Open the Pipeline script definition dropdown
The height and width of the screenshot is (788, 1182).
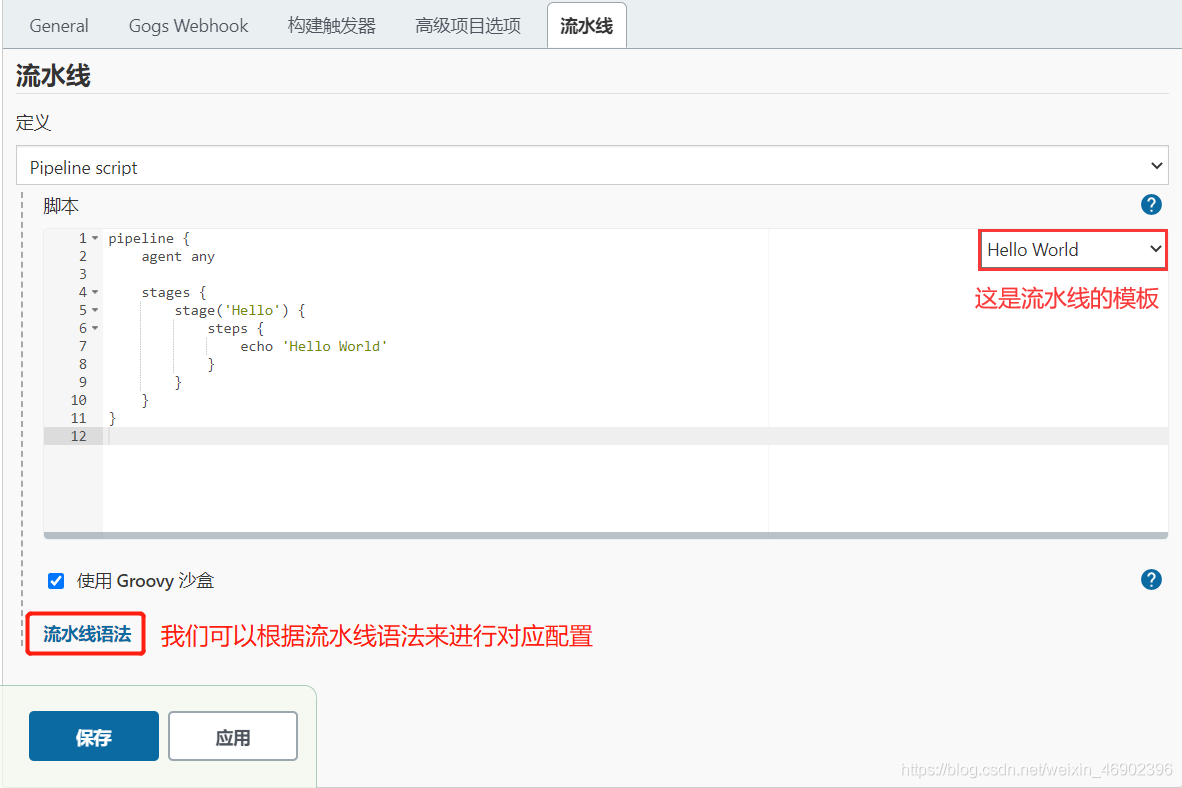(x=591, y=166)
